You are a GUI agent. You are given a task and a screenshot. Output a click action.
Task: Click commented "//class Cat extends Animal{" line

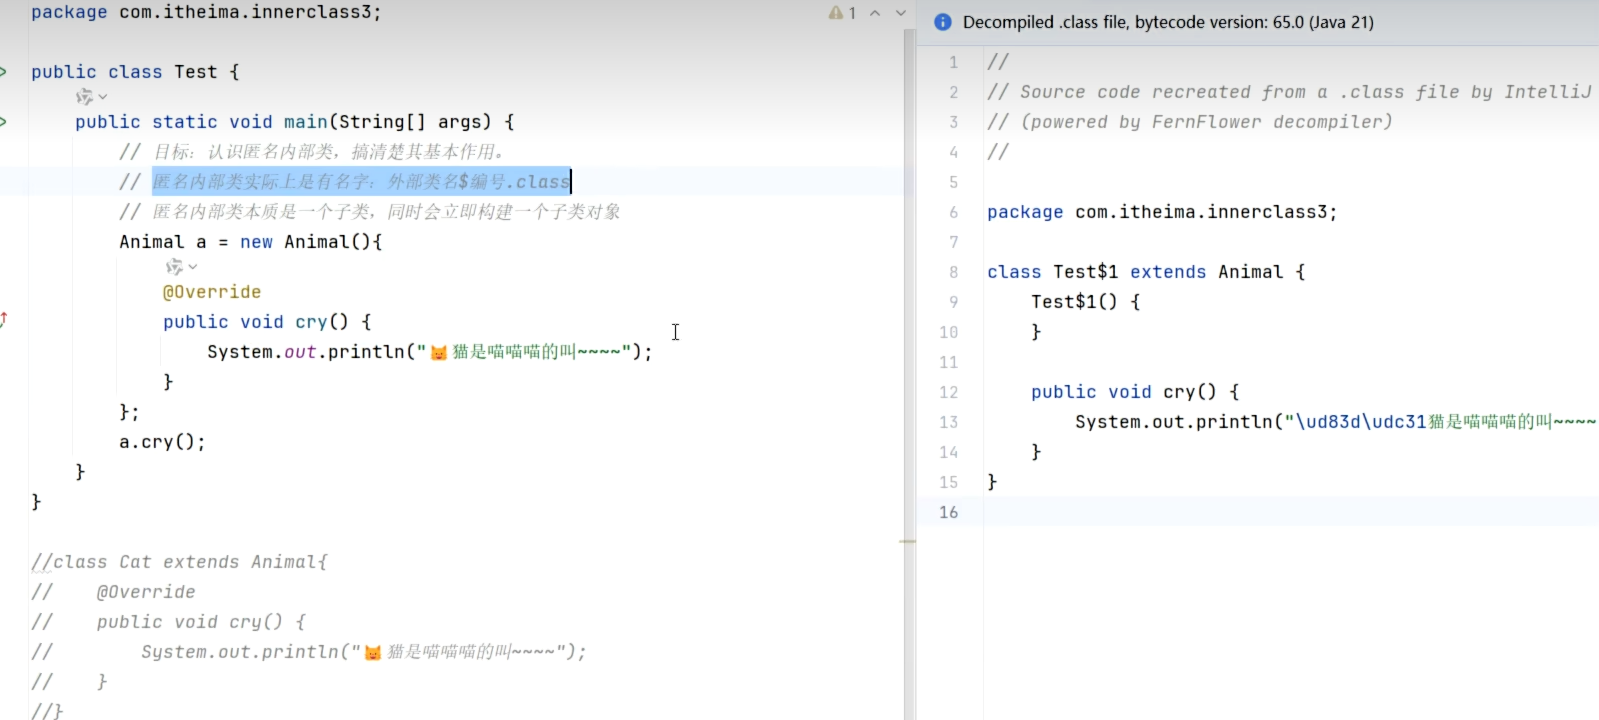[x=179, y=562]
